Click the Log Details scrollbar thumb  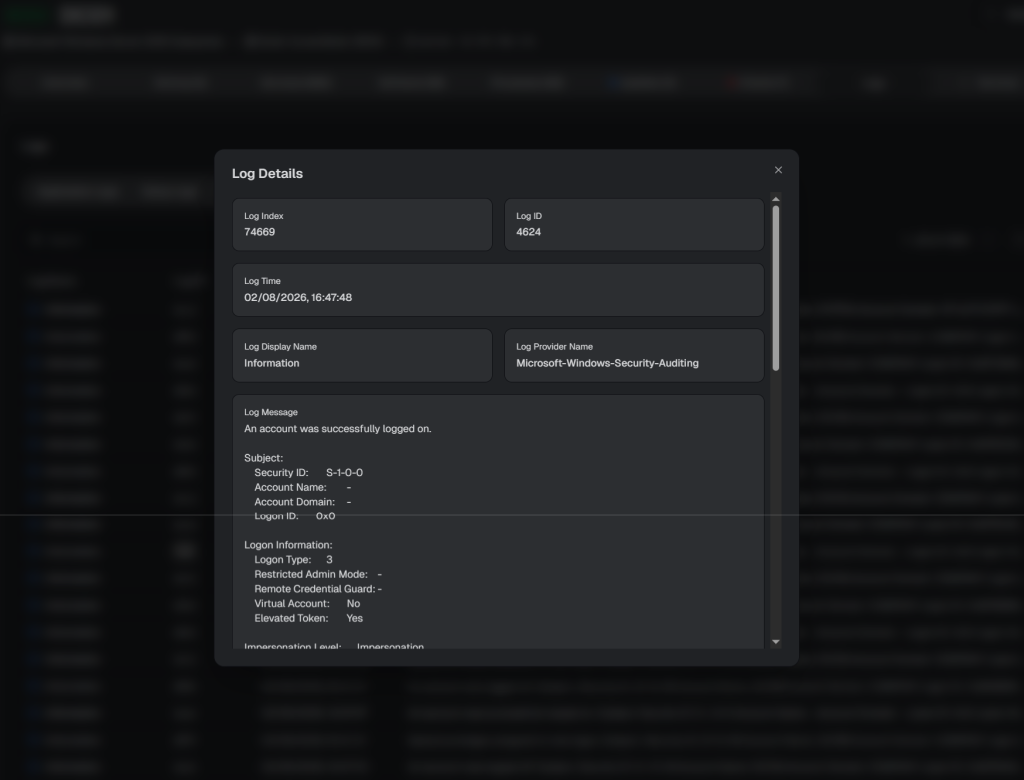776,288
